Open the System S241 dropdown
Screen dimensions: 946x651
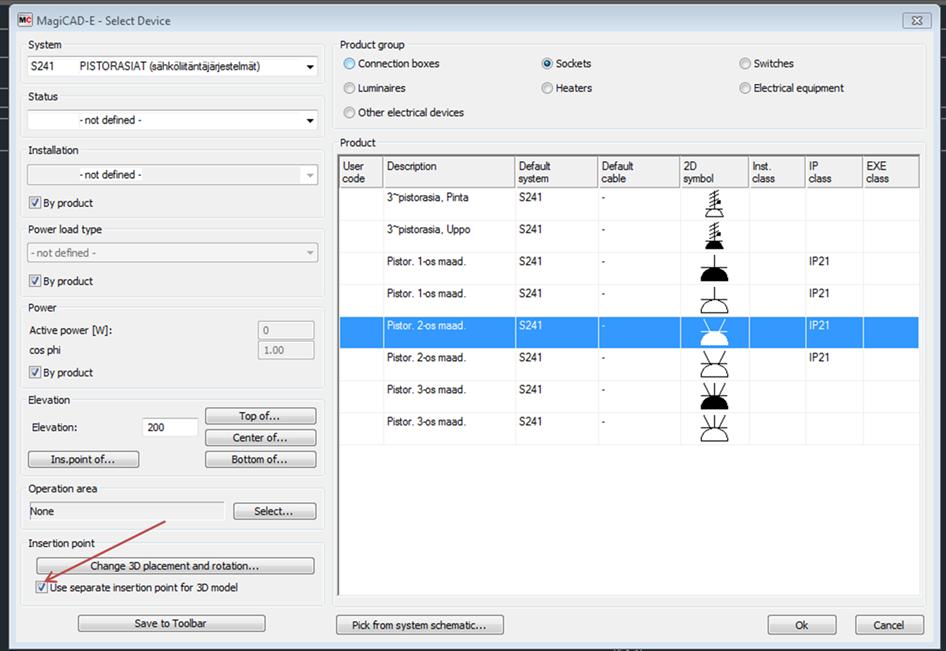[x=310, y=67]
